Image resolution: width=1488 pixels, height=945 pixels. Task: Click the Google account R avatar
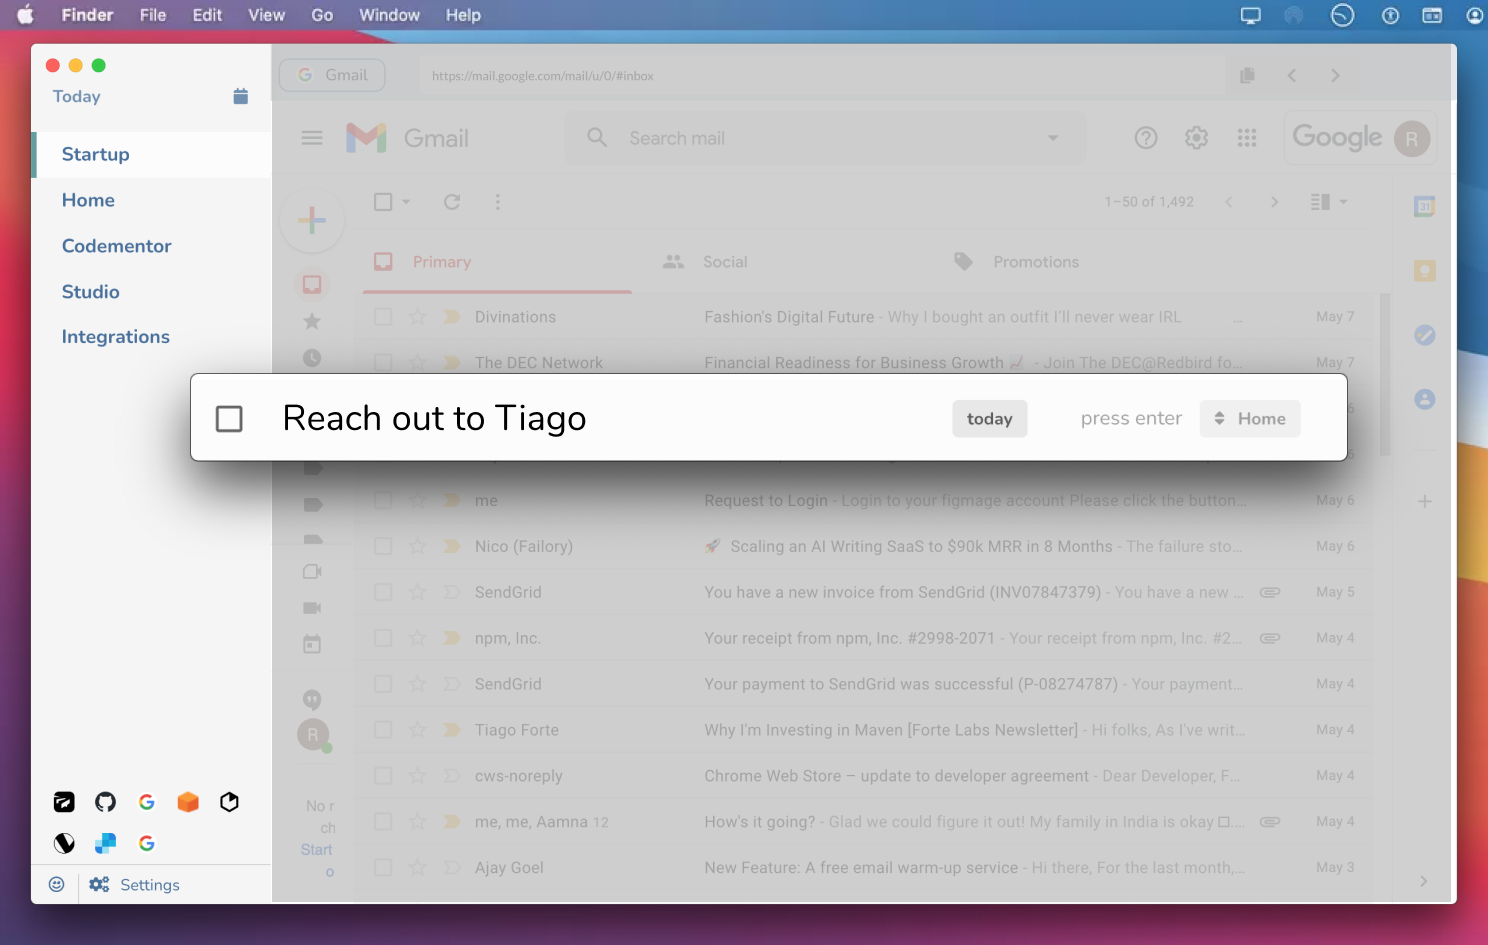1412,138
